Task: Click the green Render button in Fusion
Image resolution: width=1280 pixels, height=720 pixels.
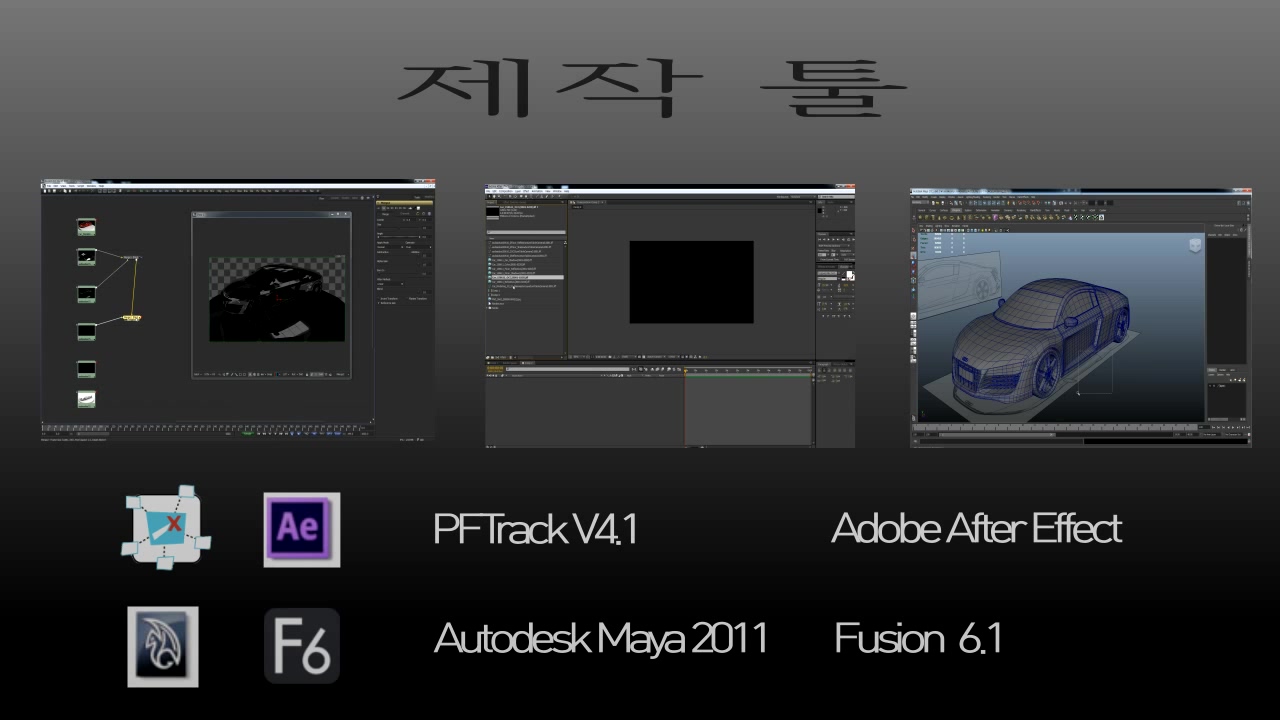Action: (x=248, y=435)
